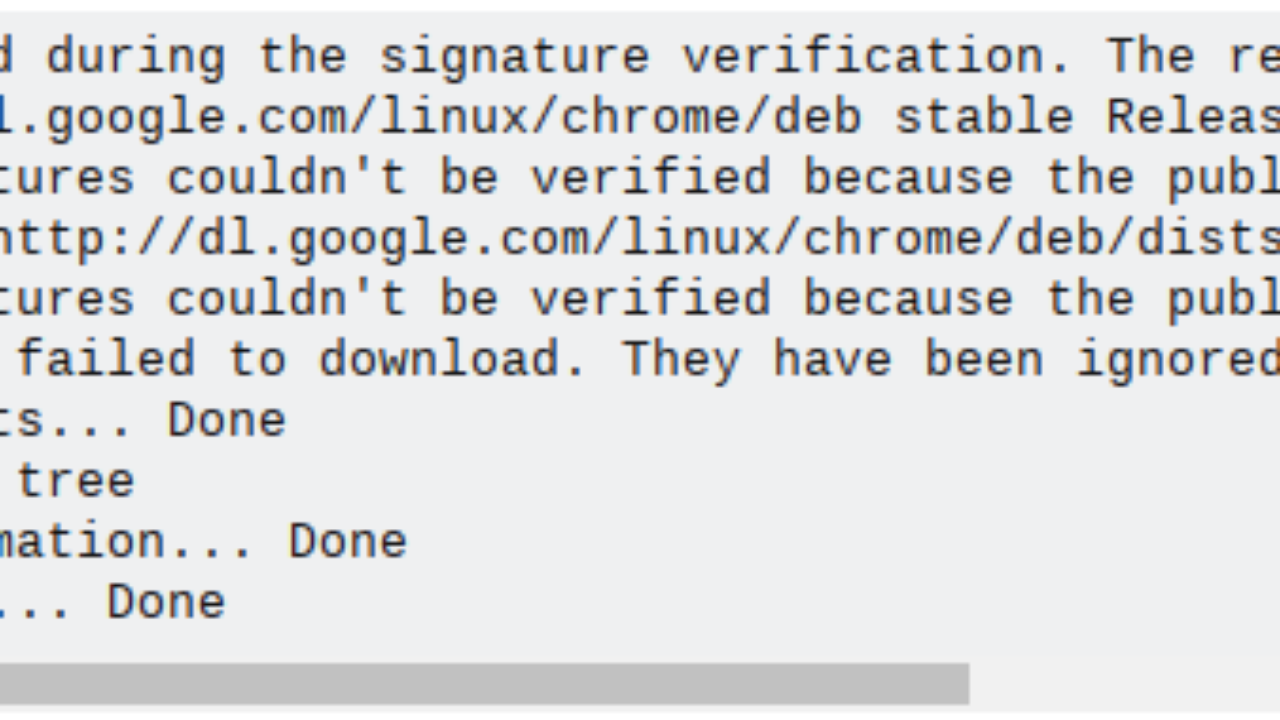Click "verified" in the third output line
This screenshot has height=720, width=1280.
click(x=650, y=178)
